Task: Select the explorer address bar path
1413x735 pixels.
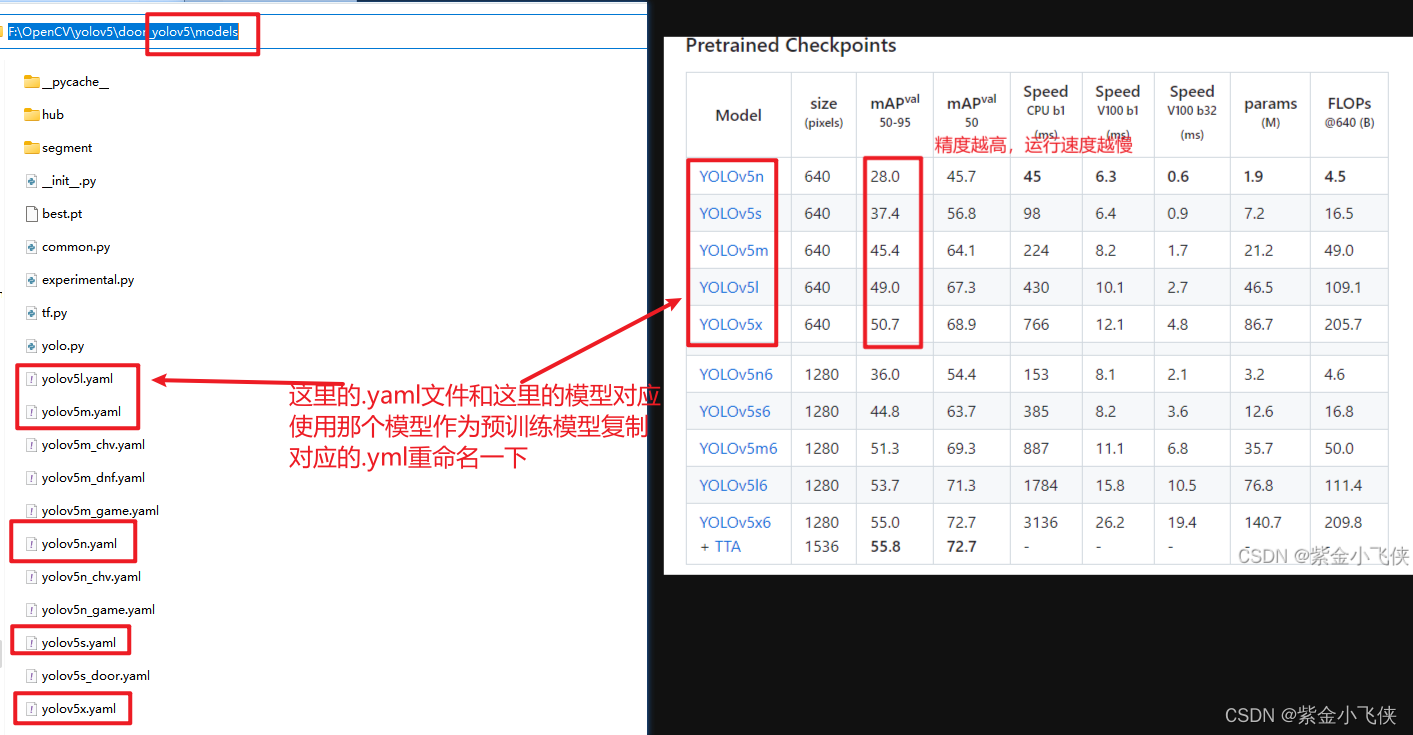Action: pyautogui.click(x=123, y=32)
